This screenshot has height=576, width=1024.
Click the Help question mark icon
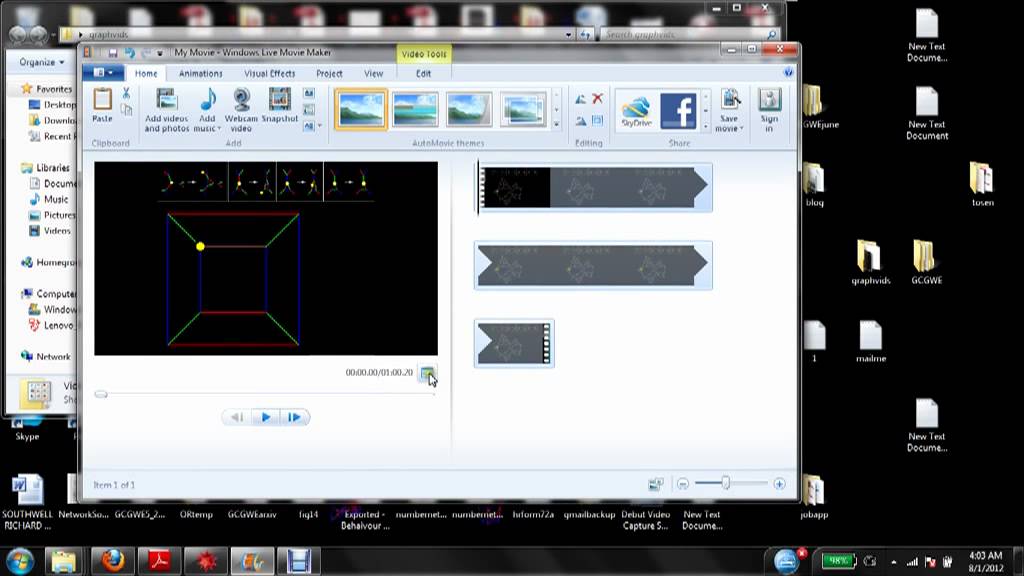788,72
